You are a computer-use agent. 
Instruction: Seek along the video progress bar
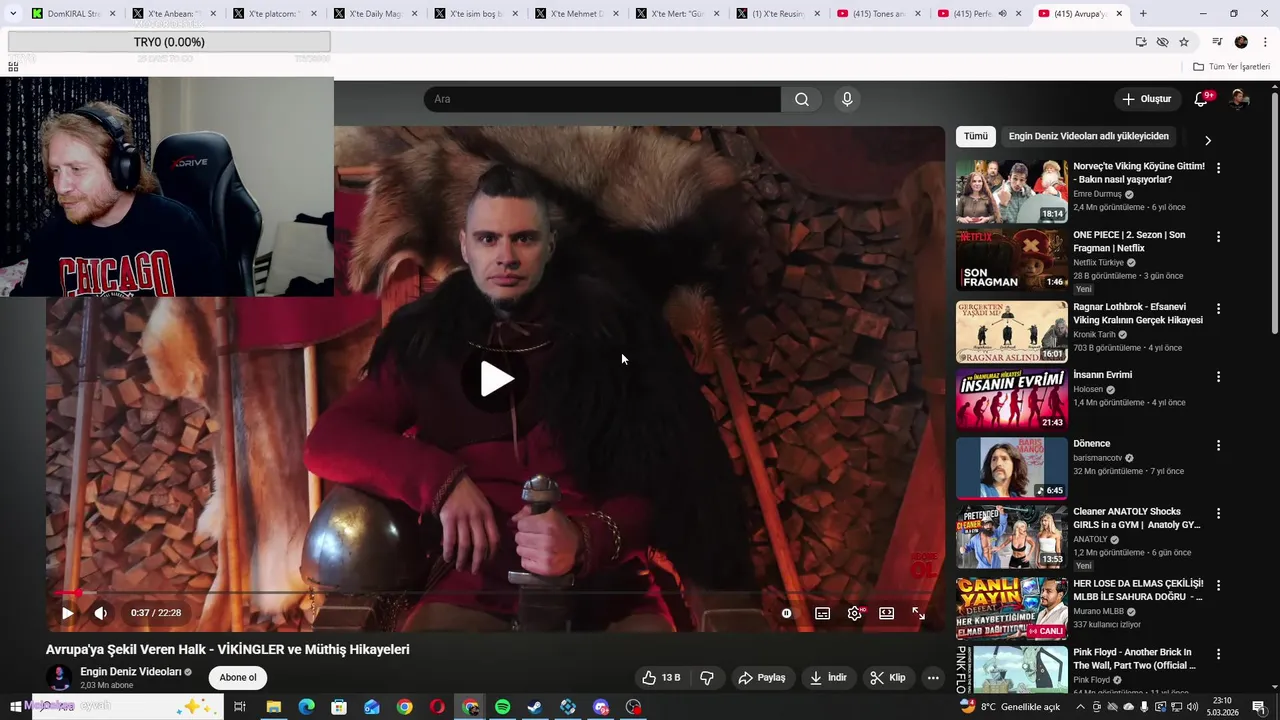click(495, 593)
